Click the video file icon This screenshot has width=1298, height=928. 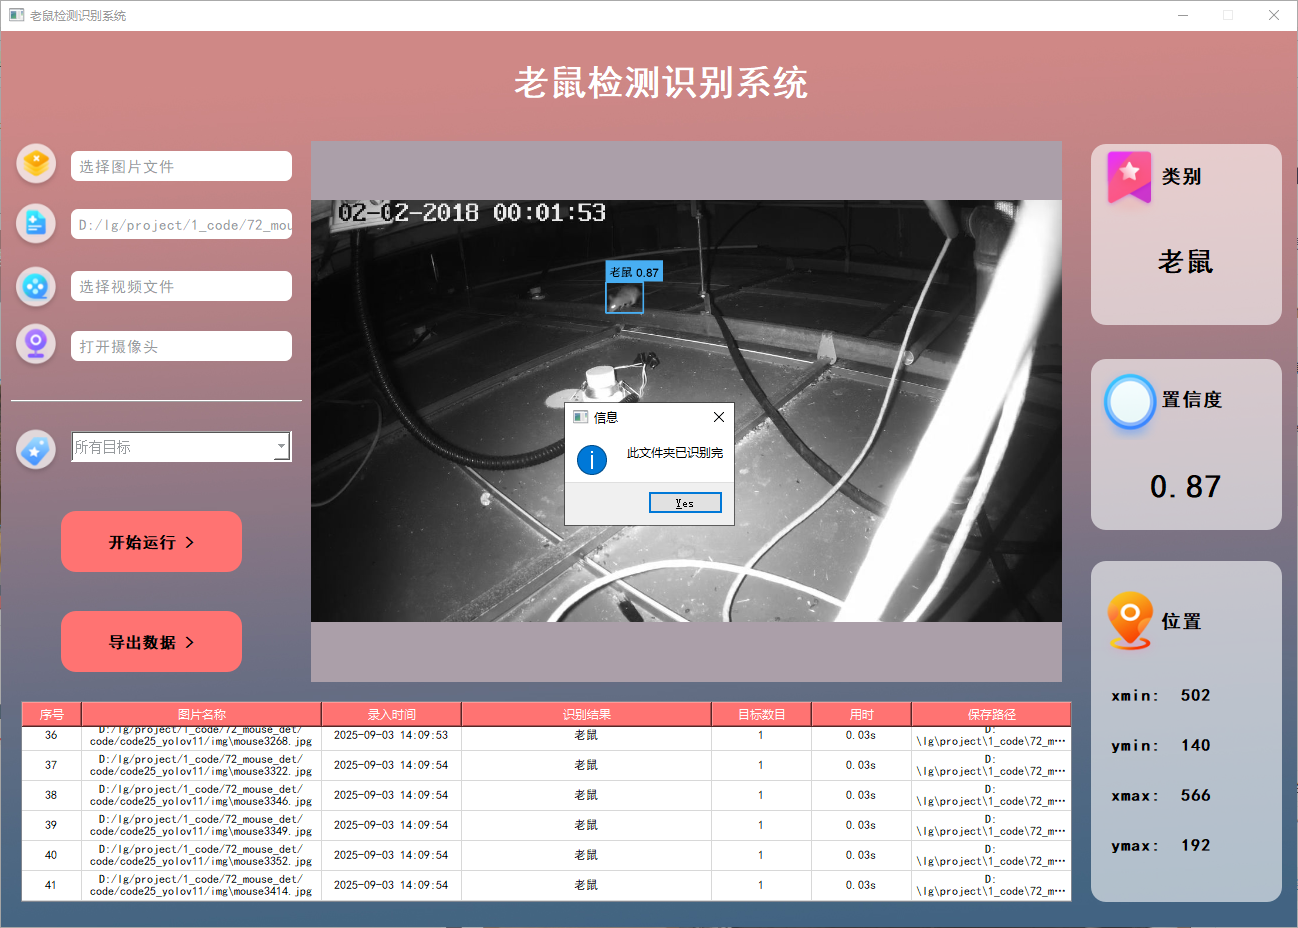pyautogui.click(x=36, y=286)
